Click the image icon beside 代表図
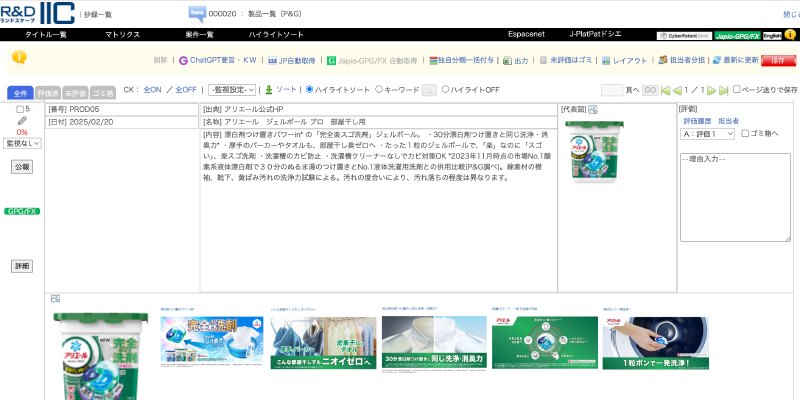This screenshot has height=400, width=800. (x=593, y=109)
